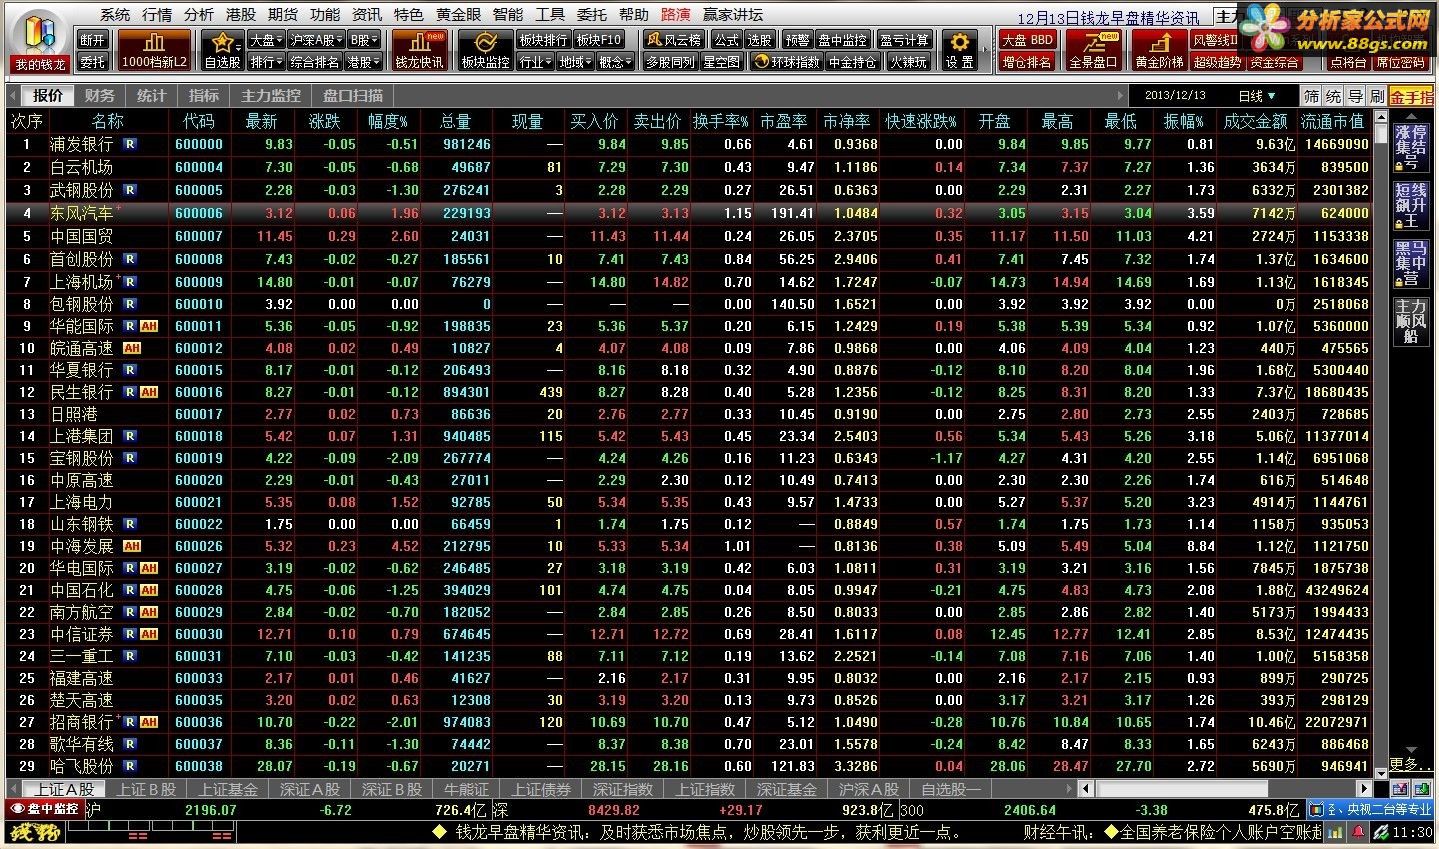Open the 我的钱龙 logo button
This screenshot has height=849, width=1439.
(40, 41)
